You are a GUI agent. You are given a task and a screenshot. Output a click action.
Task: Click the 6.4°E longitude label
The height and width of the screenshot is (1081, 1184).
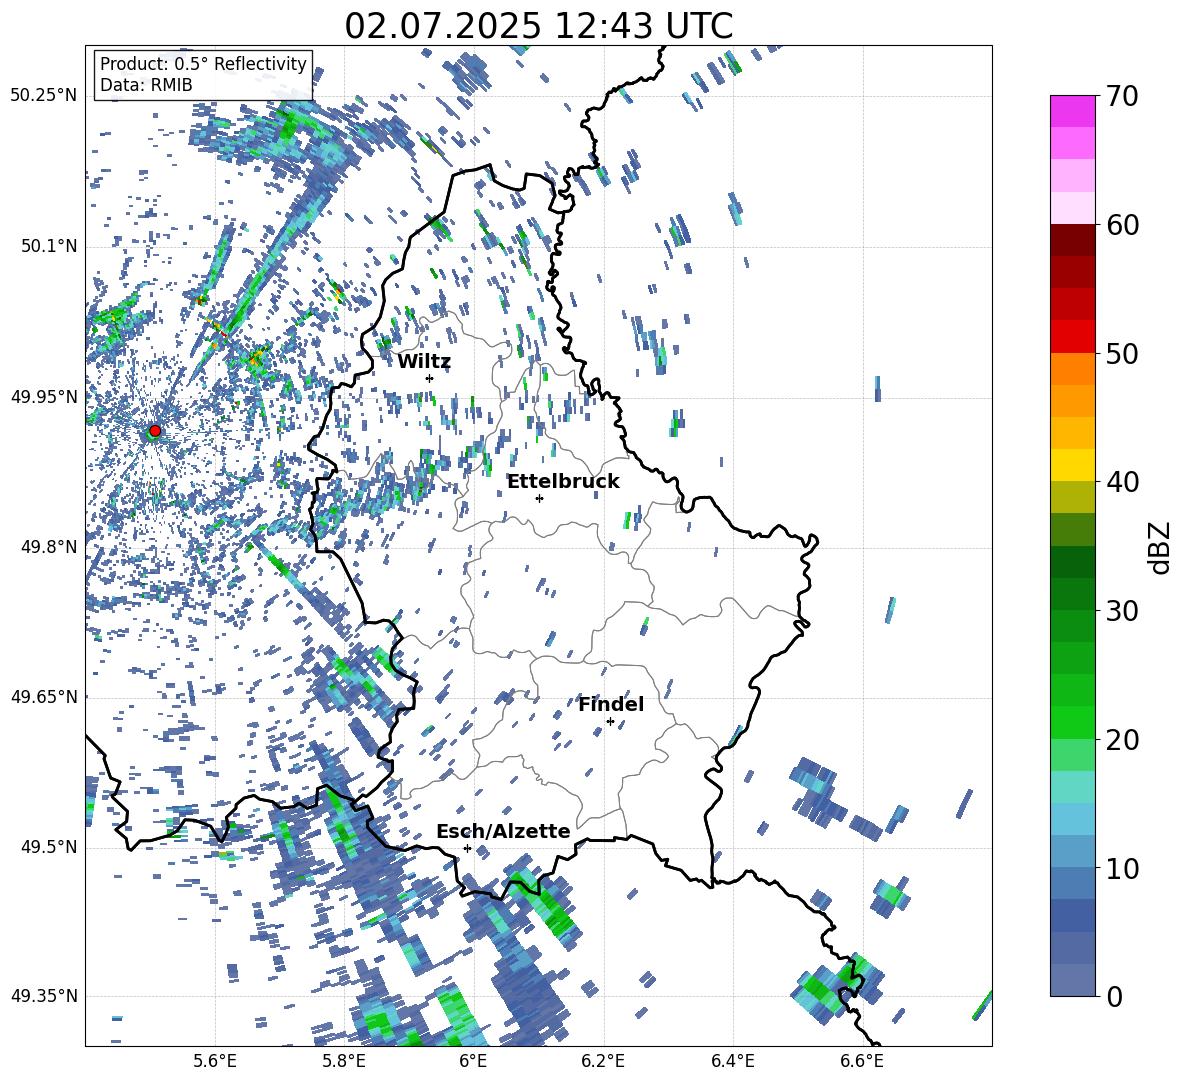pos(732,1061)
